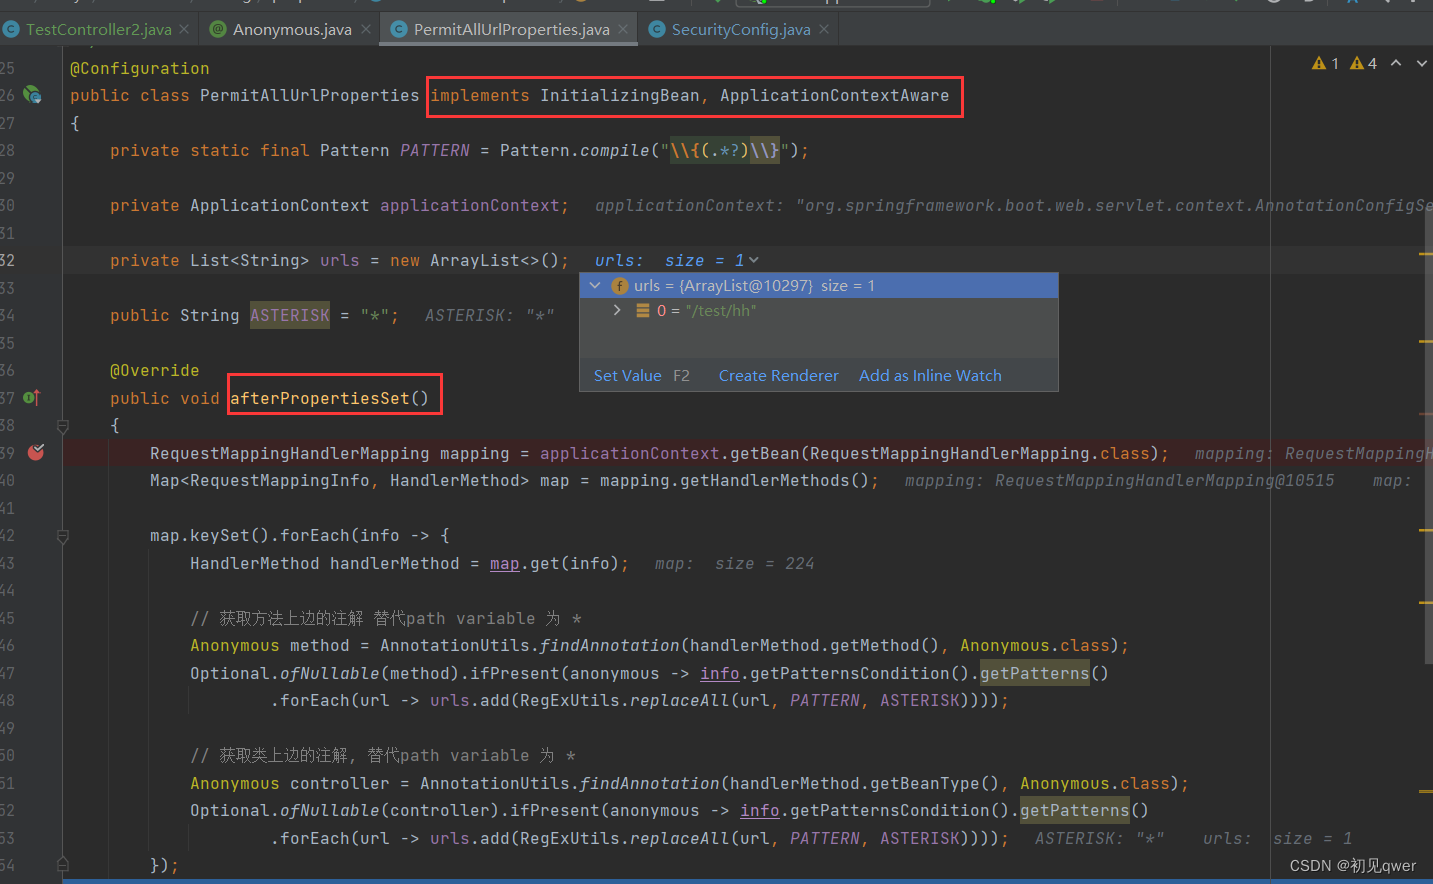Click the underlined info in line 47
The width and height of the screenshot is (1433, 884).
click(720, 674)
